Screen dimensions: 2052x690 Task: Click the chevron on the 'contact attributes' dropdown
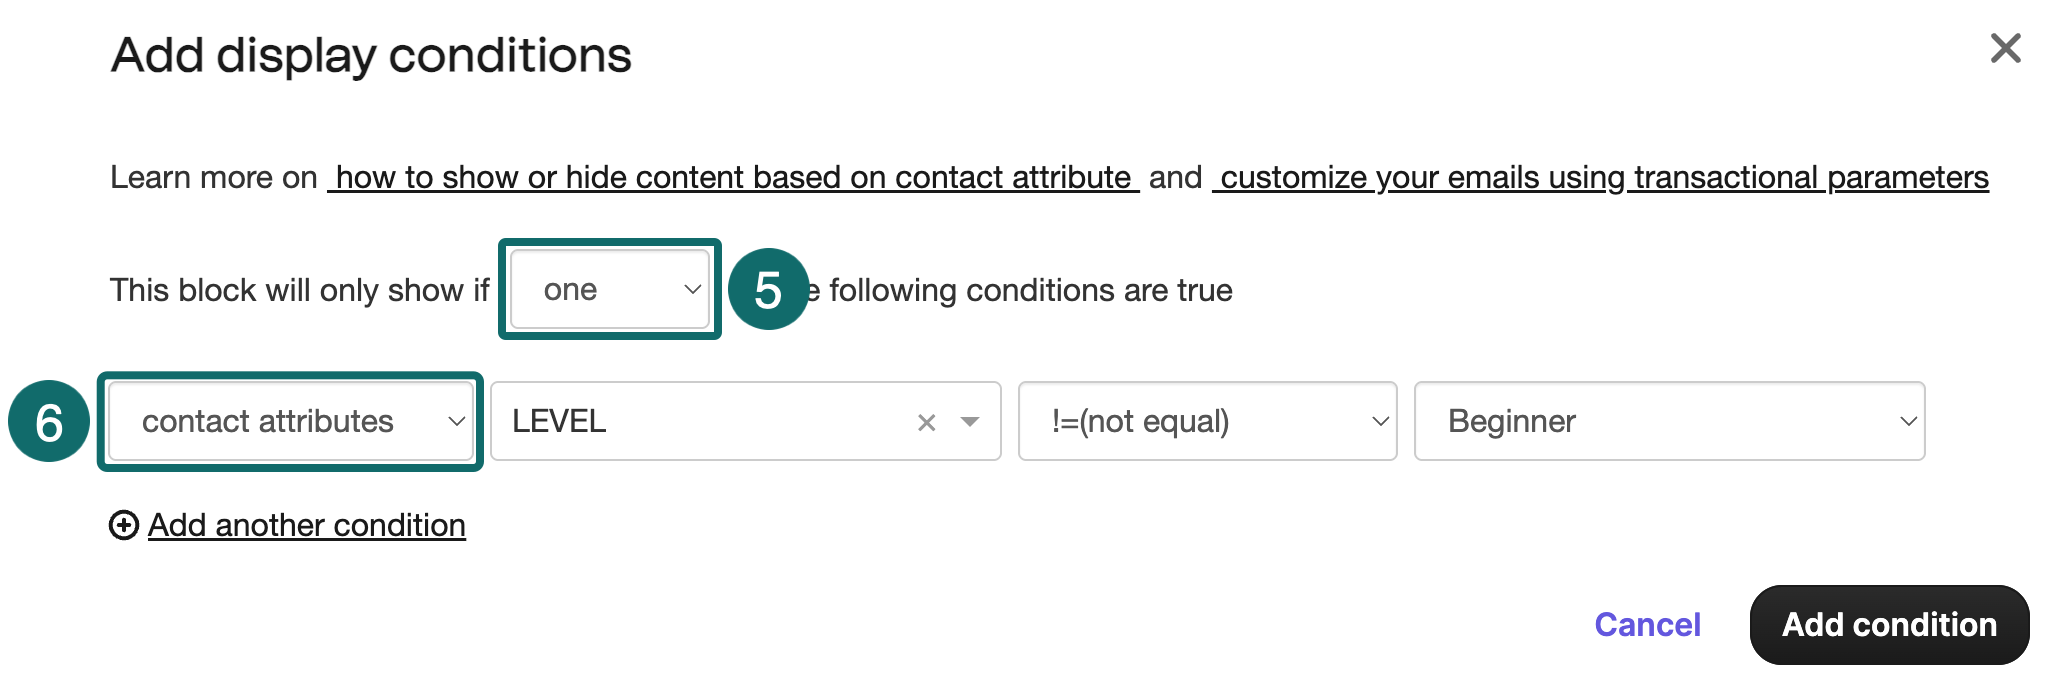point(458,421)
